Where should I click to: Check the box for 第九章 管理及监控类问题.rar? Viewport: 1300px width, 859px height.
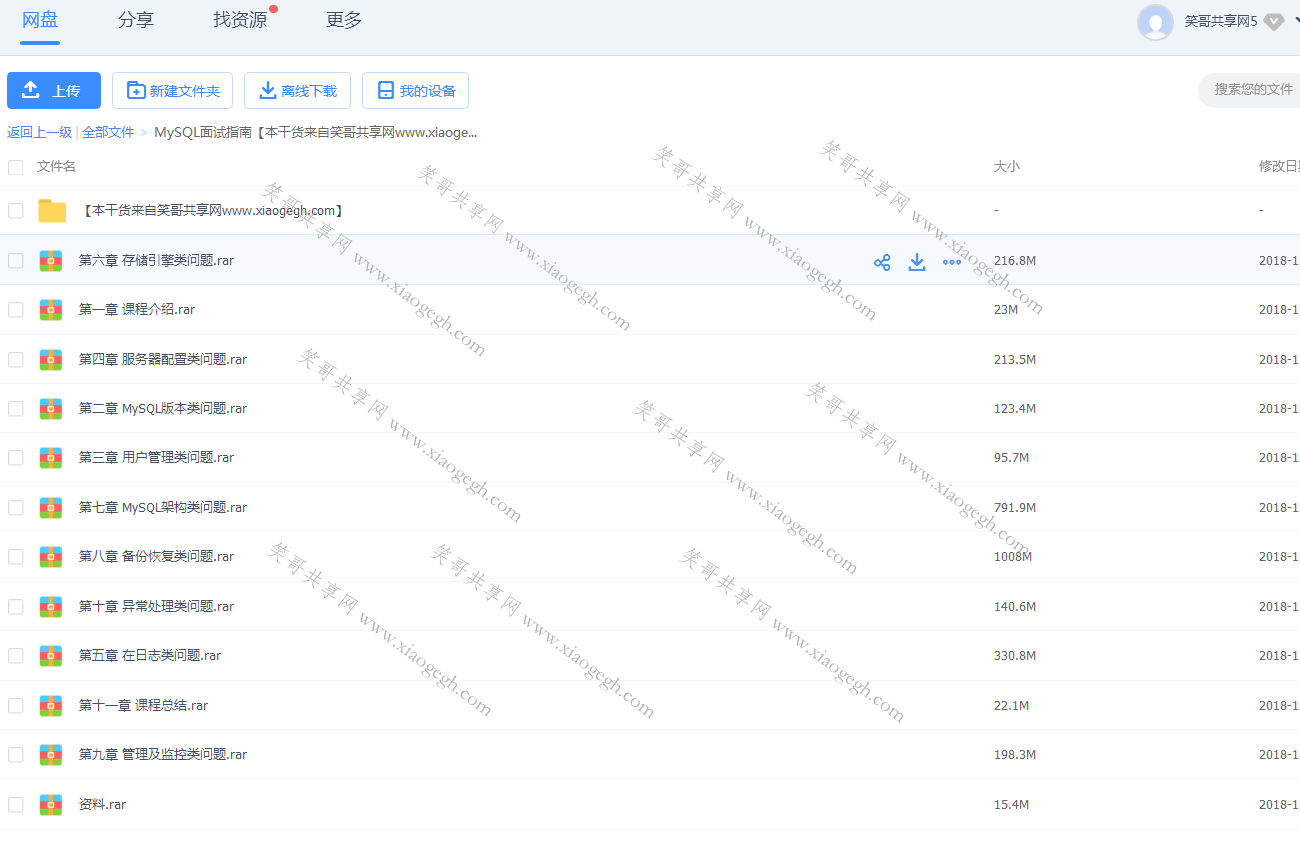pos(15,755)
